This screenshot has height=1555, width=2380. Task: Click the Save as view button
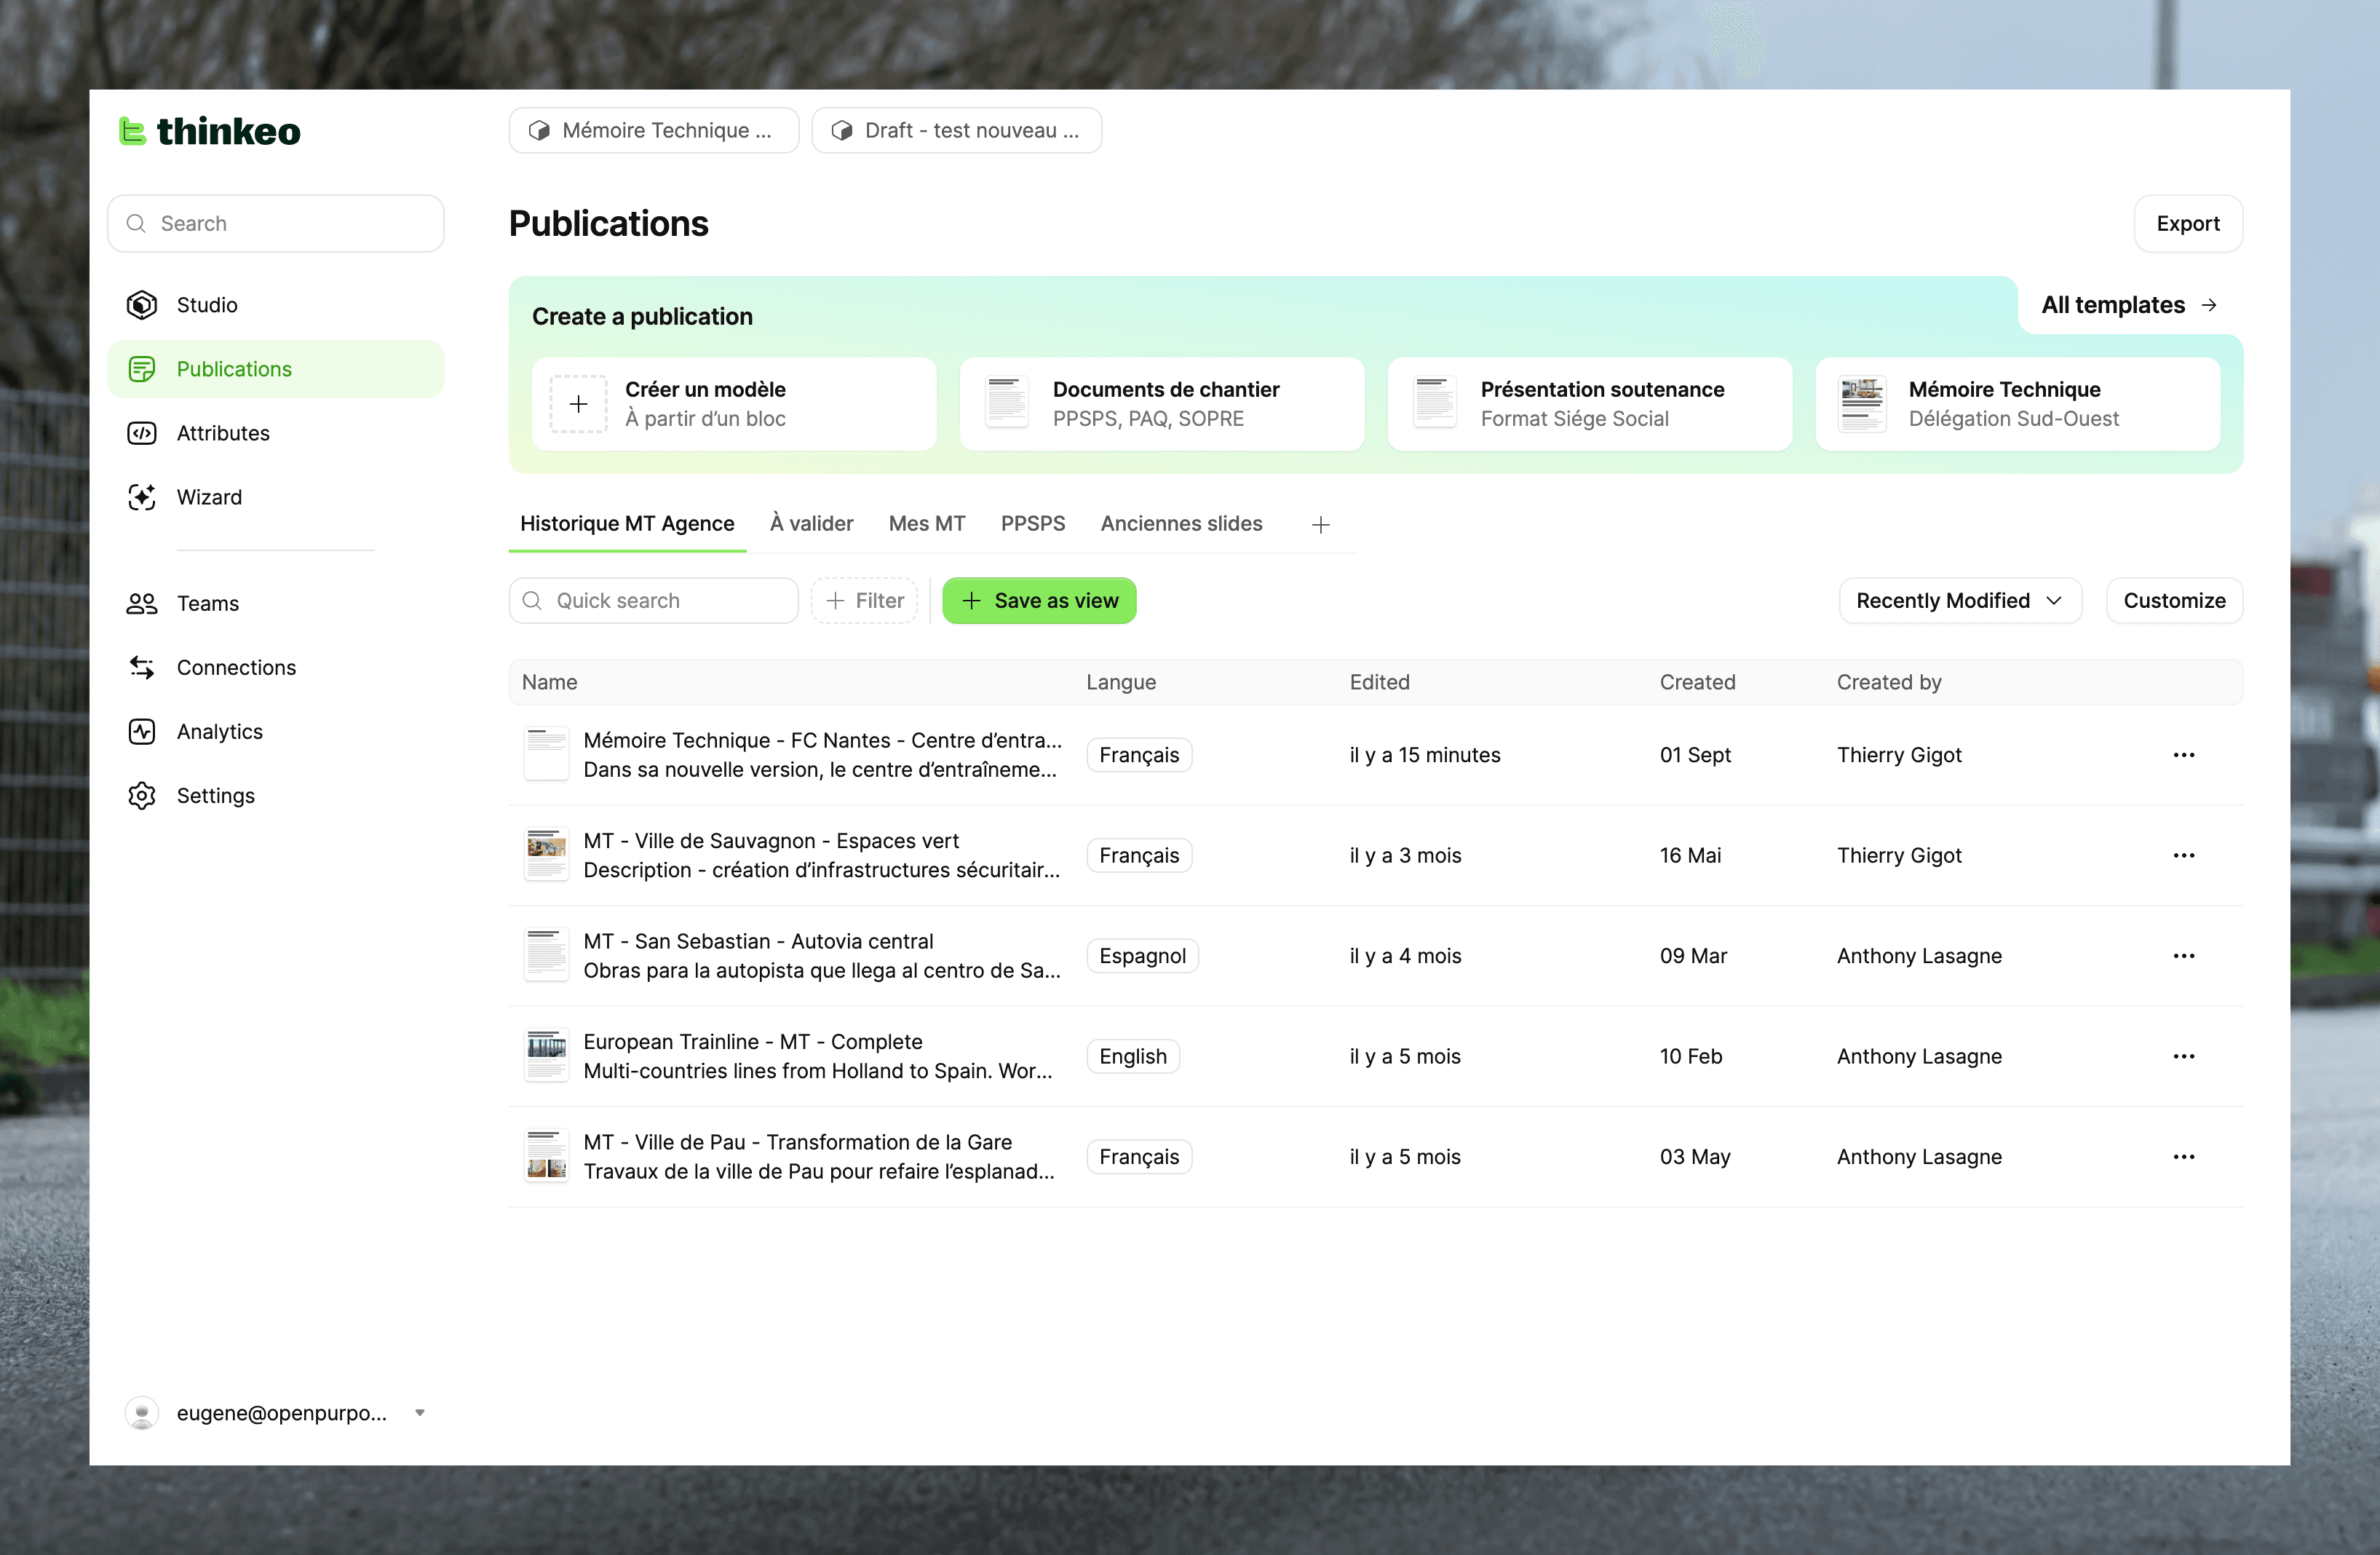(x=1039, y=600)
